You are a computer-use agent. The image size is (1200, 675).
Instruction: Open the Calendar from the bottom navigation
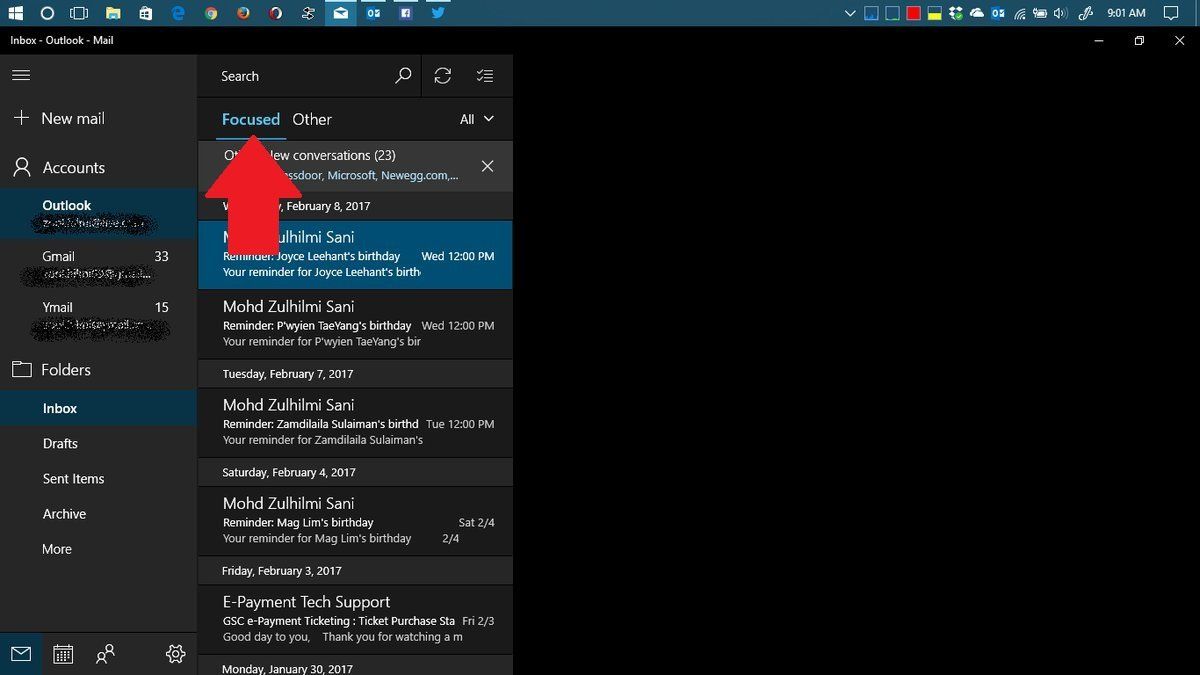click(63, 653)
